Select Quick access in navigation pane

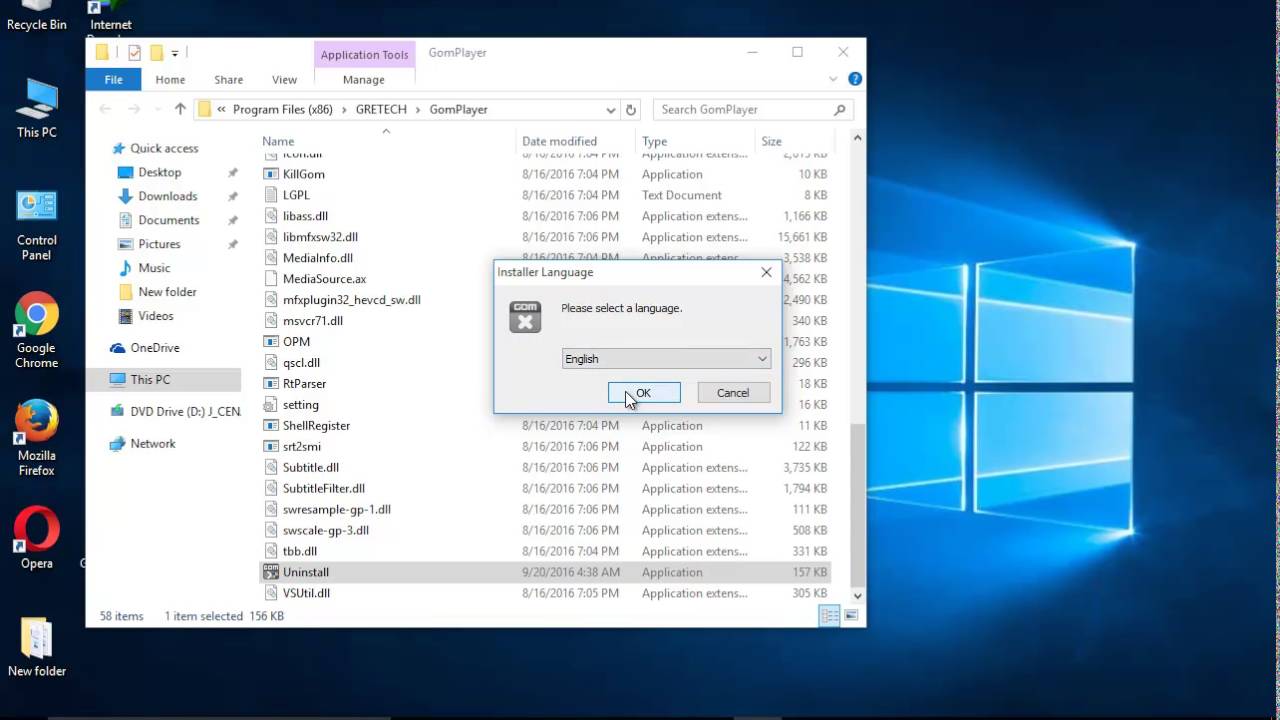164,148
